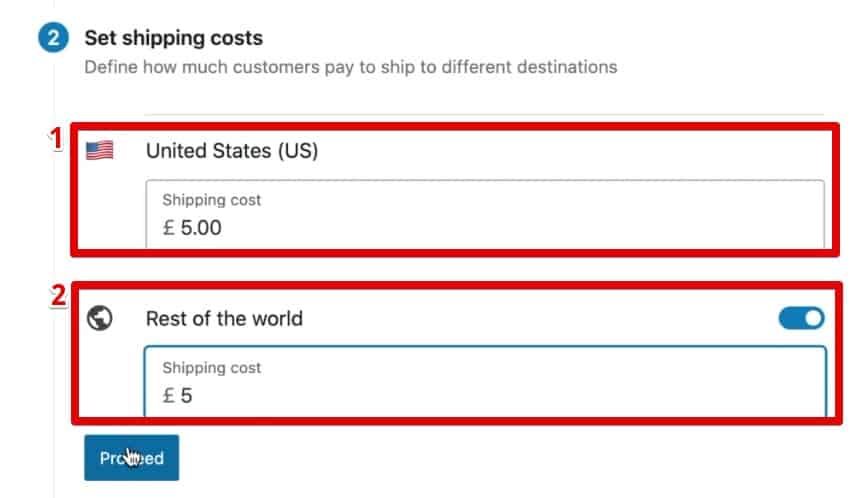
Task: Click the step 2 circle badge
Action: point(53,38)
